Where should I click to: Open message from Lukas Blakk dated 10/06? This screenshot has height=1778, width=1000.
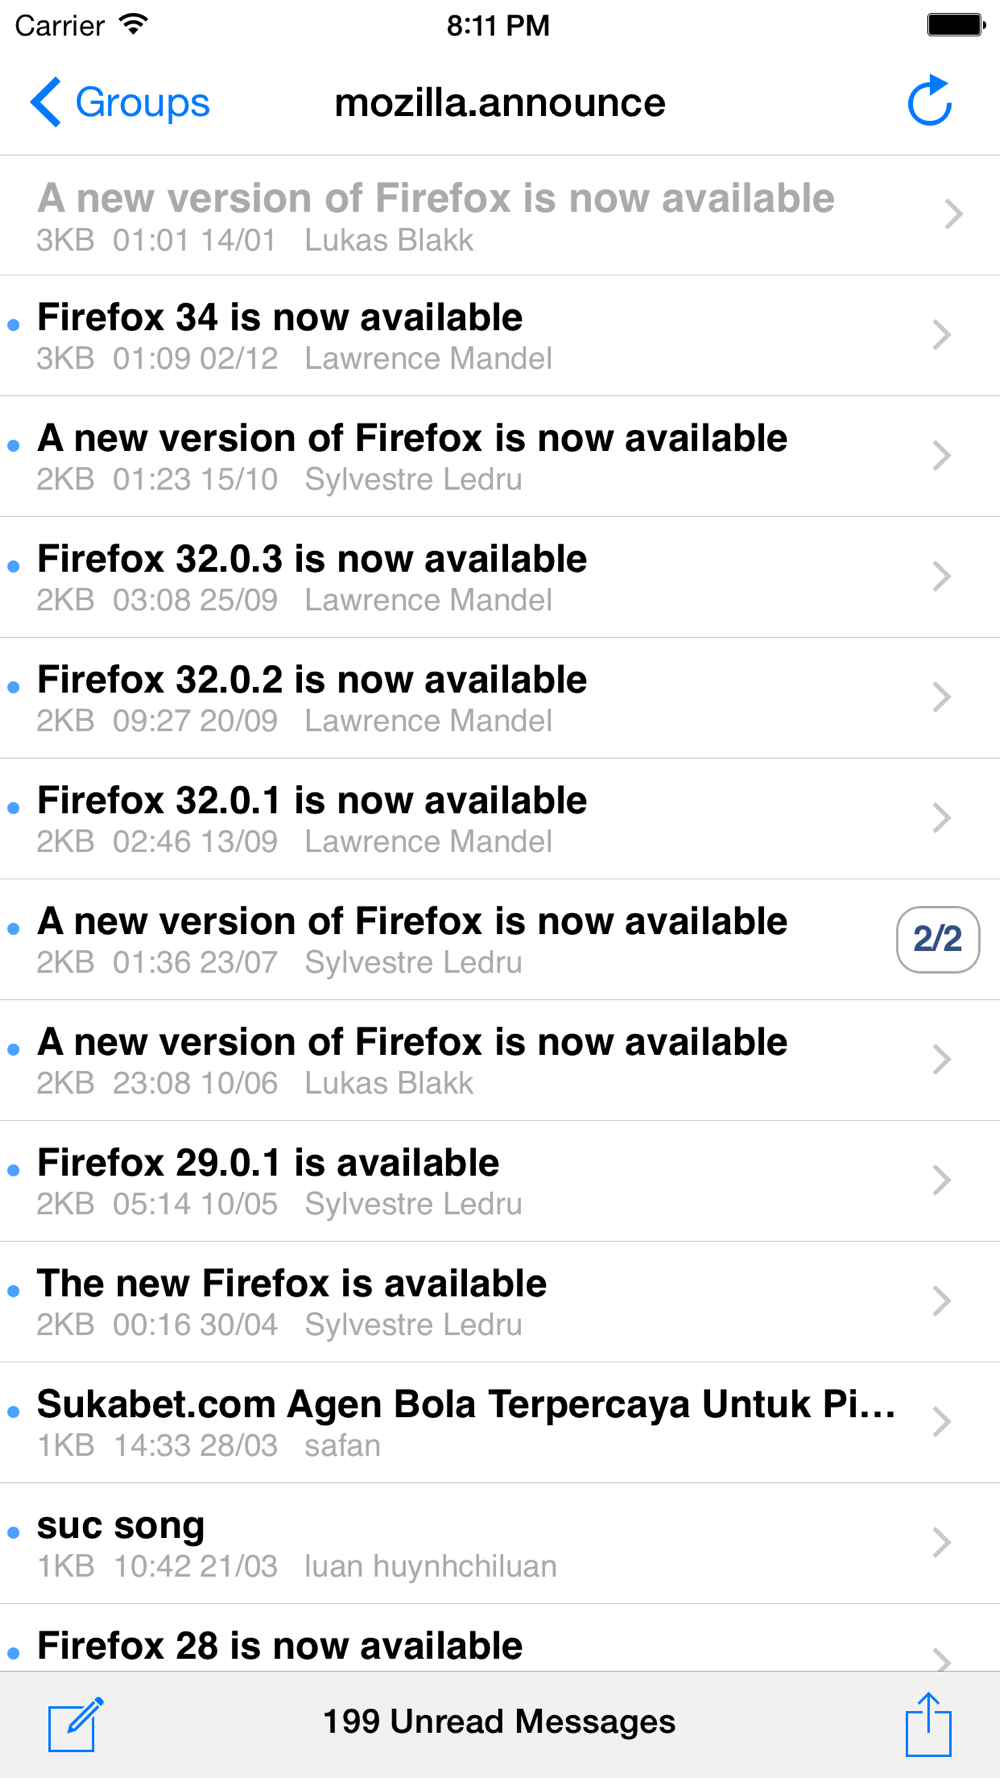click(x=500, y=1061)
